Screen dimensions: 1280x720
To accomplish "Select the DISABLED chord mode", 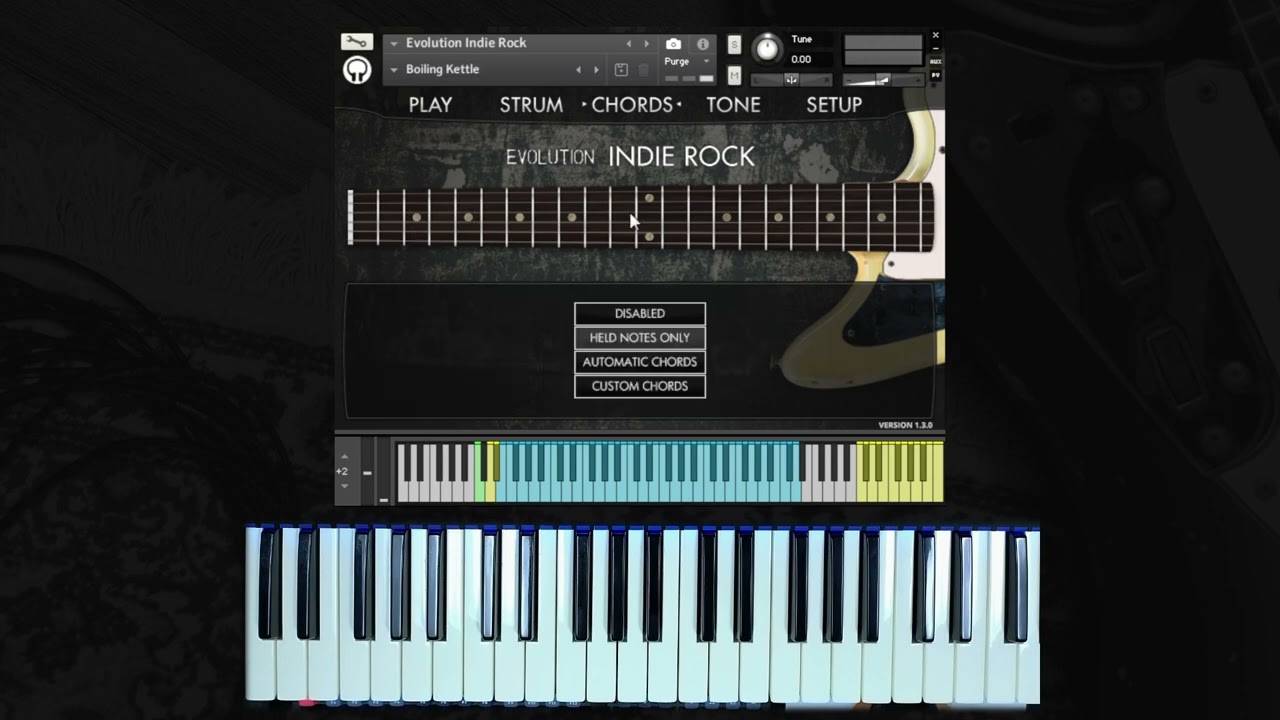I will [x=640, y=314].
